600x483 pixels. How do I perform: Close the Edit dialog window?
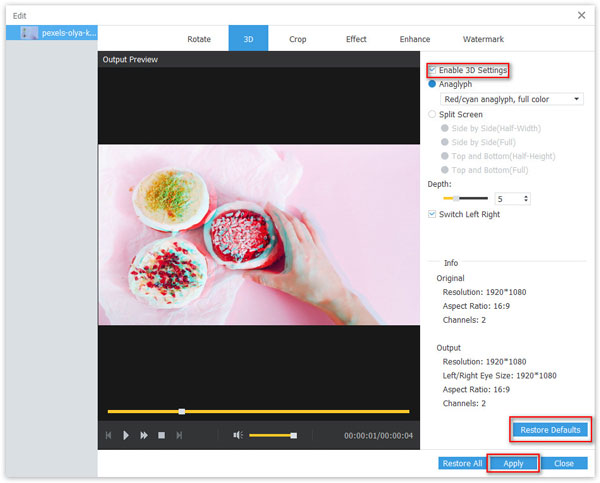click(x=581, y=15)
